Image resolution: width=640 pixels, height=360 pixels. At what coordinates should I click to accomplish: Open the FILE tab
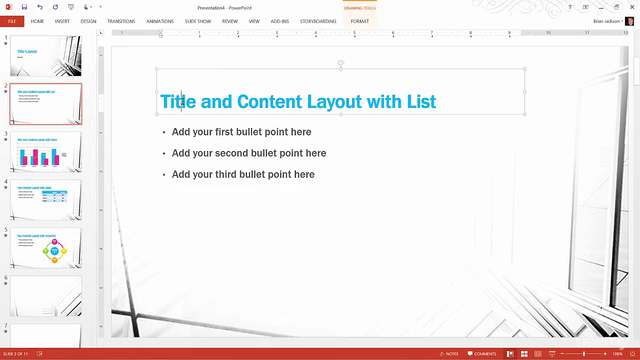(12, 21)
